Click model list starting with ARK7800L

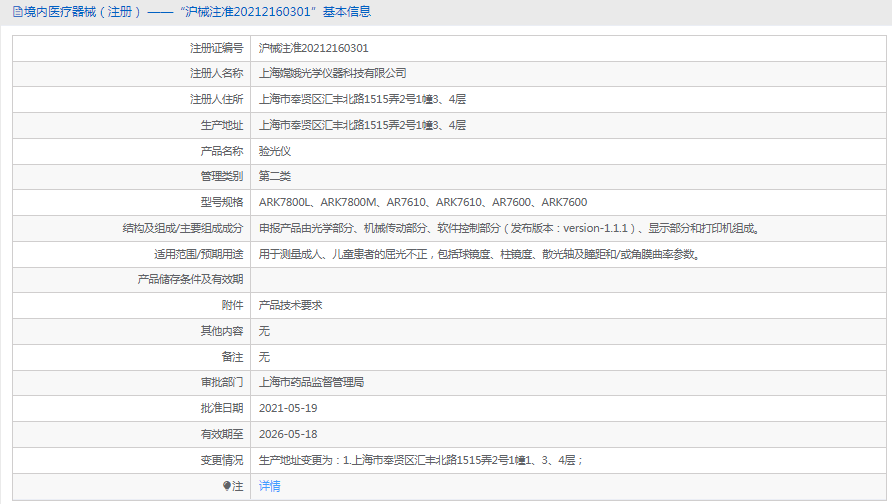pyautogui.click(x=423, y=202)
